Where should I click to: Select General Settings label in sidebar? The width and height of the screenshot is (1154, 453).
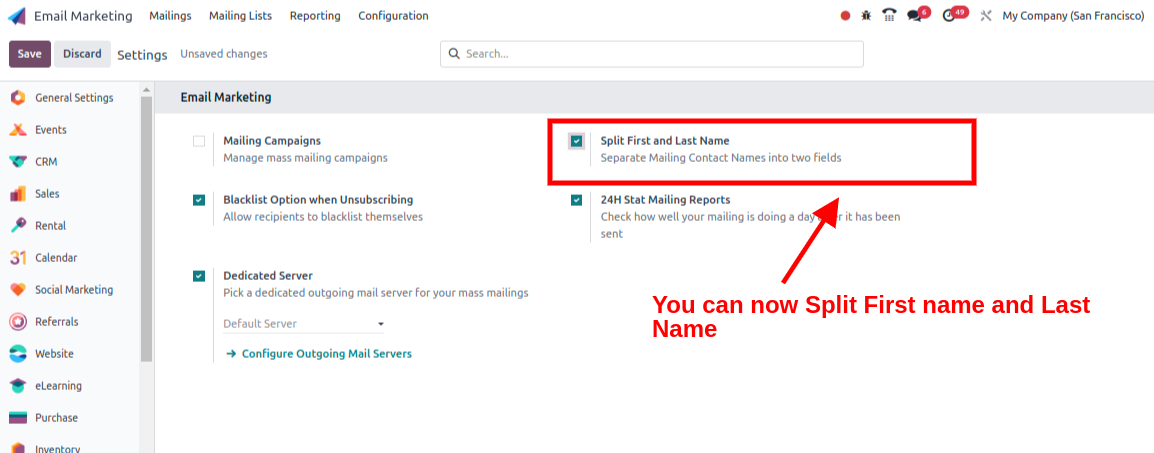(74, 98)
